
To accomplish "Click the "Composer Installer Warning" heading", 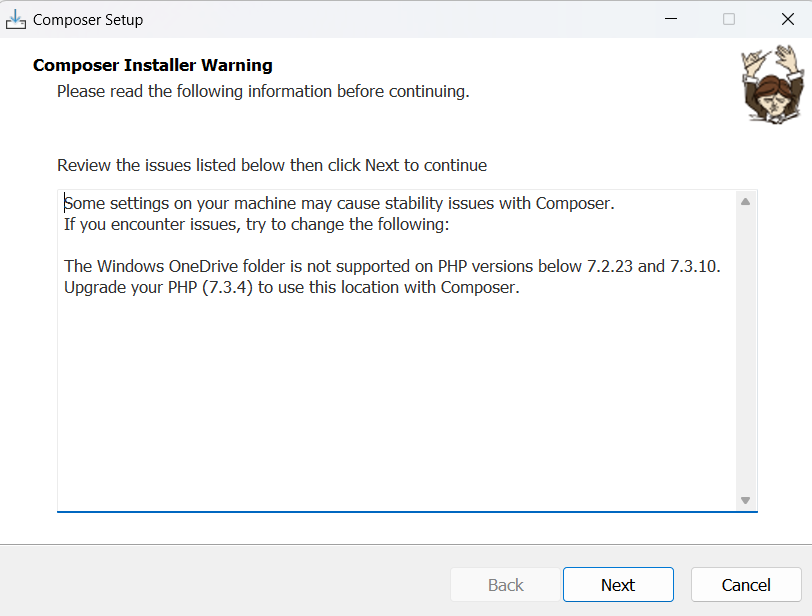I will [153, 65].
